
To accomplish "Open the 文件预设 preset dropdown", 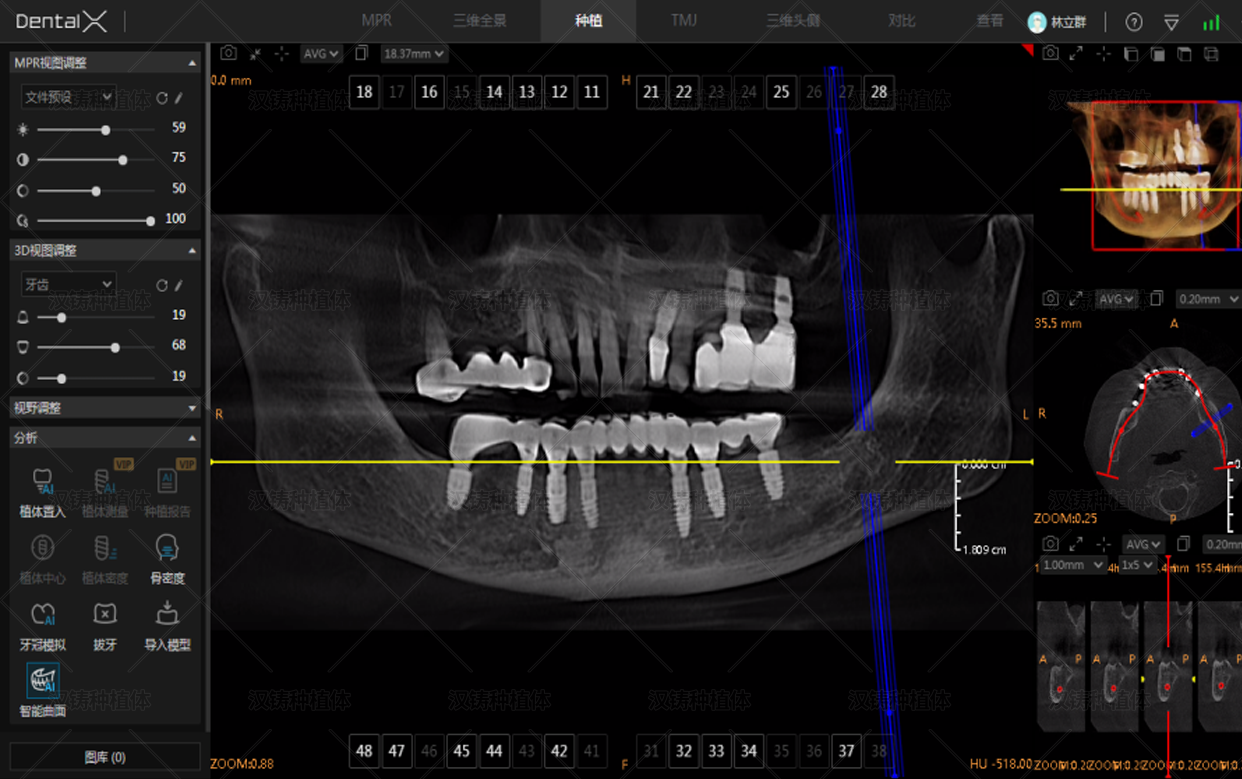I will point(69,98).
